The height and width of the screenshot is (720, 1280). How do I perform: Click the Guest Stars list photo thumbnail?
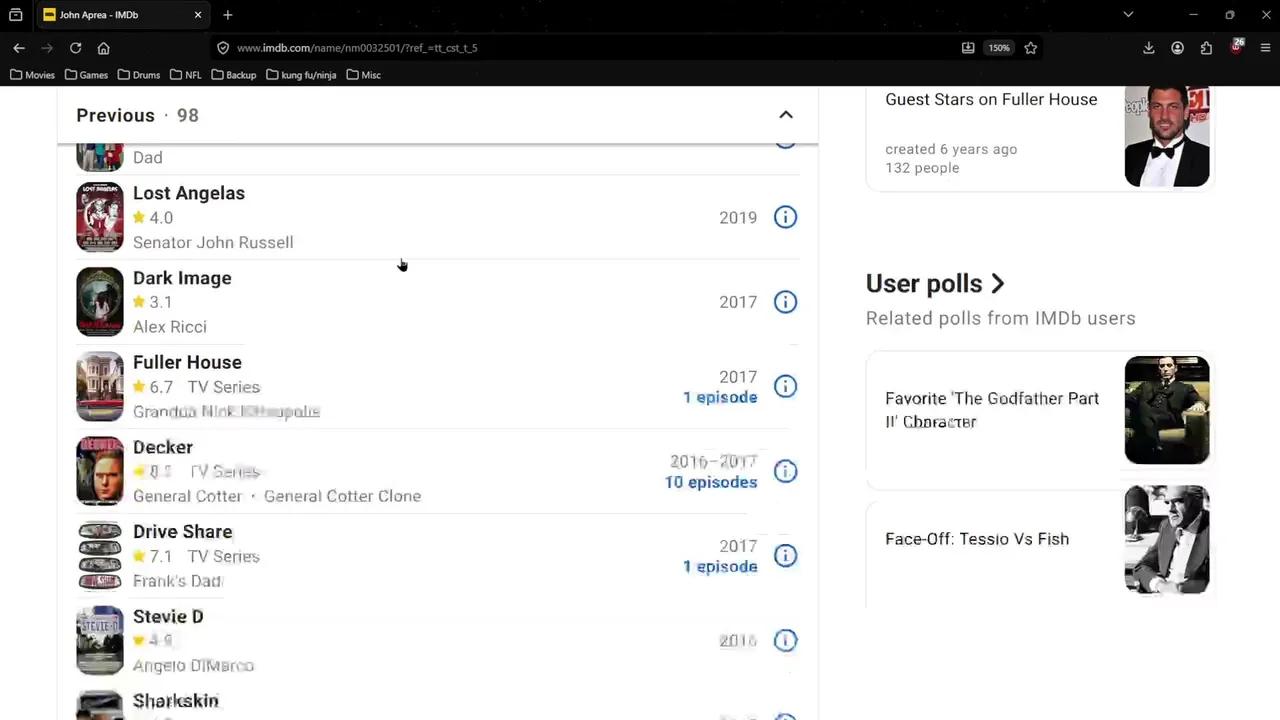pos(1167,136)
